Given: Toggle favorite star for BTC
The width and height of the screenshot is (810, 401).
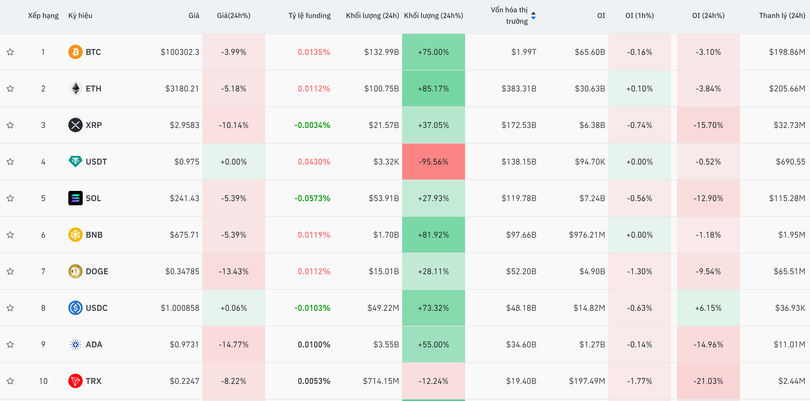Looking at the screenshot, I should pos(11,52).
